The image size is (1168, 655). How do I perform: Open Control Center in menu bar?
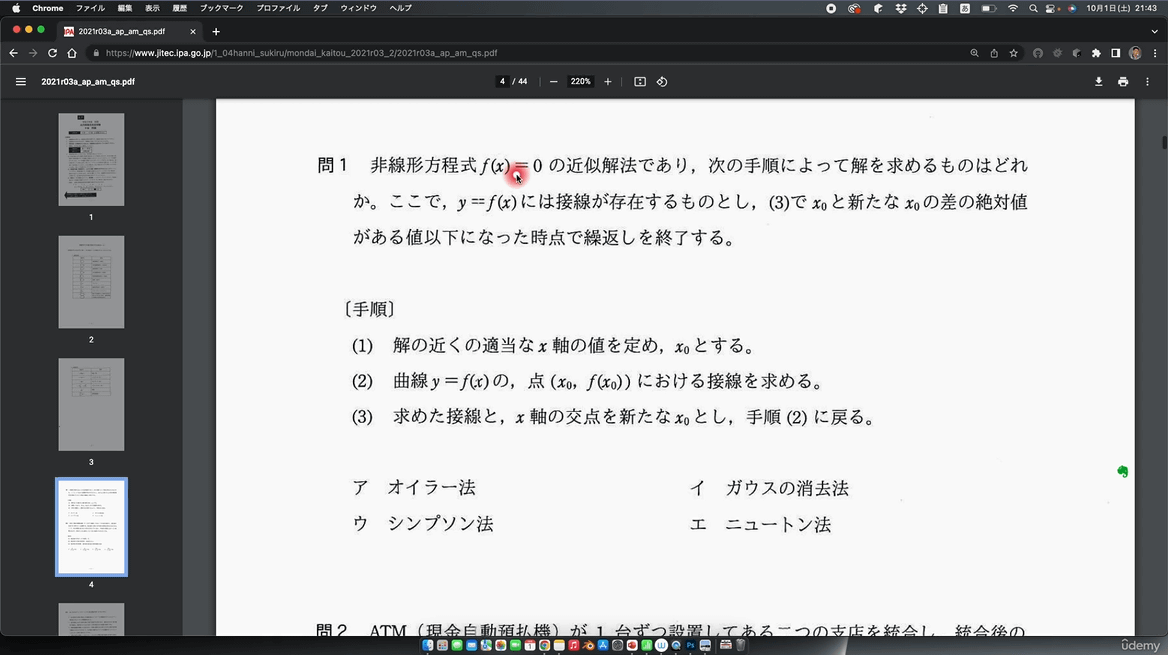[x=1051, y=8]
